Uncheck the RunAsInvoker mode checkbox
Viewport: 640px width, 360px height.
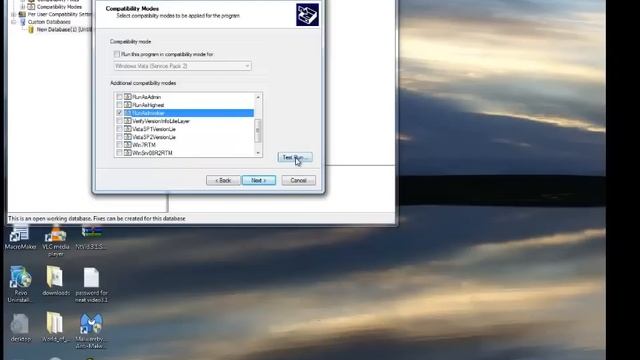point(119,113)
